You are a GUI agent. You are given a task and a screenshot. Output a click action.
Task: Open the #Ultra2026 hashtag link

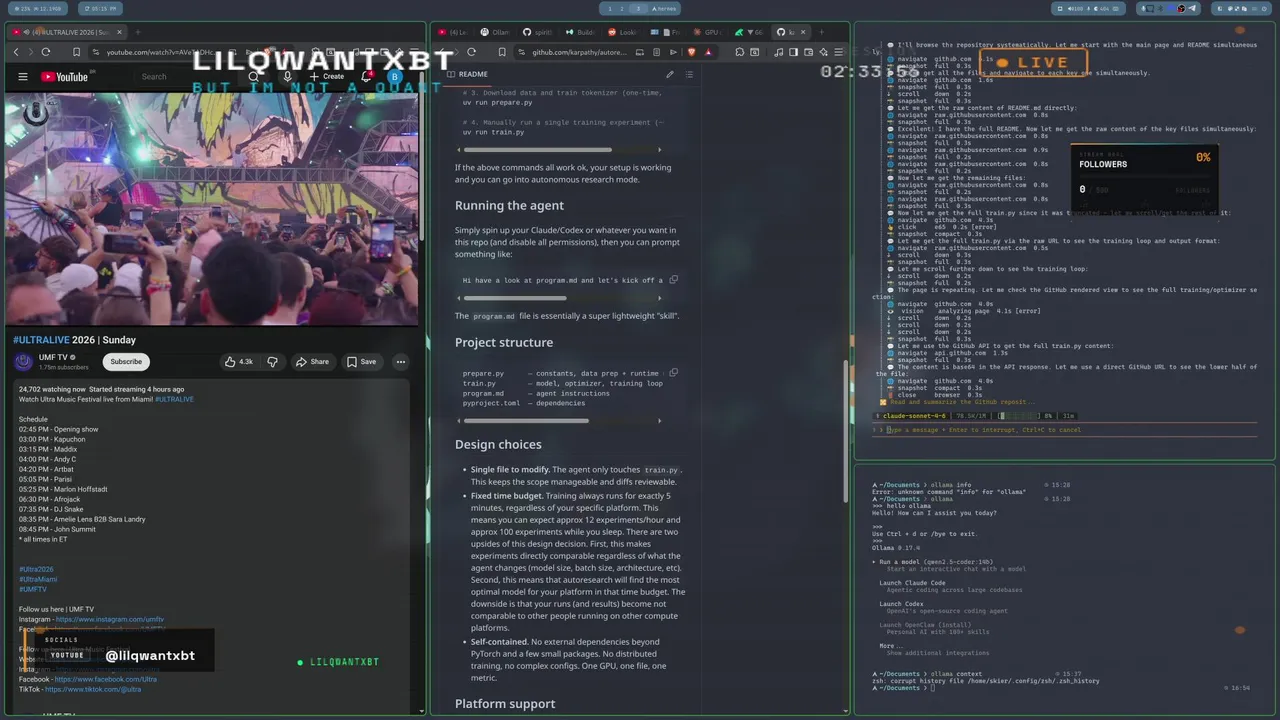click(36, 569)
